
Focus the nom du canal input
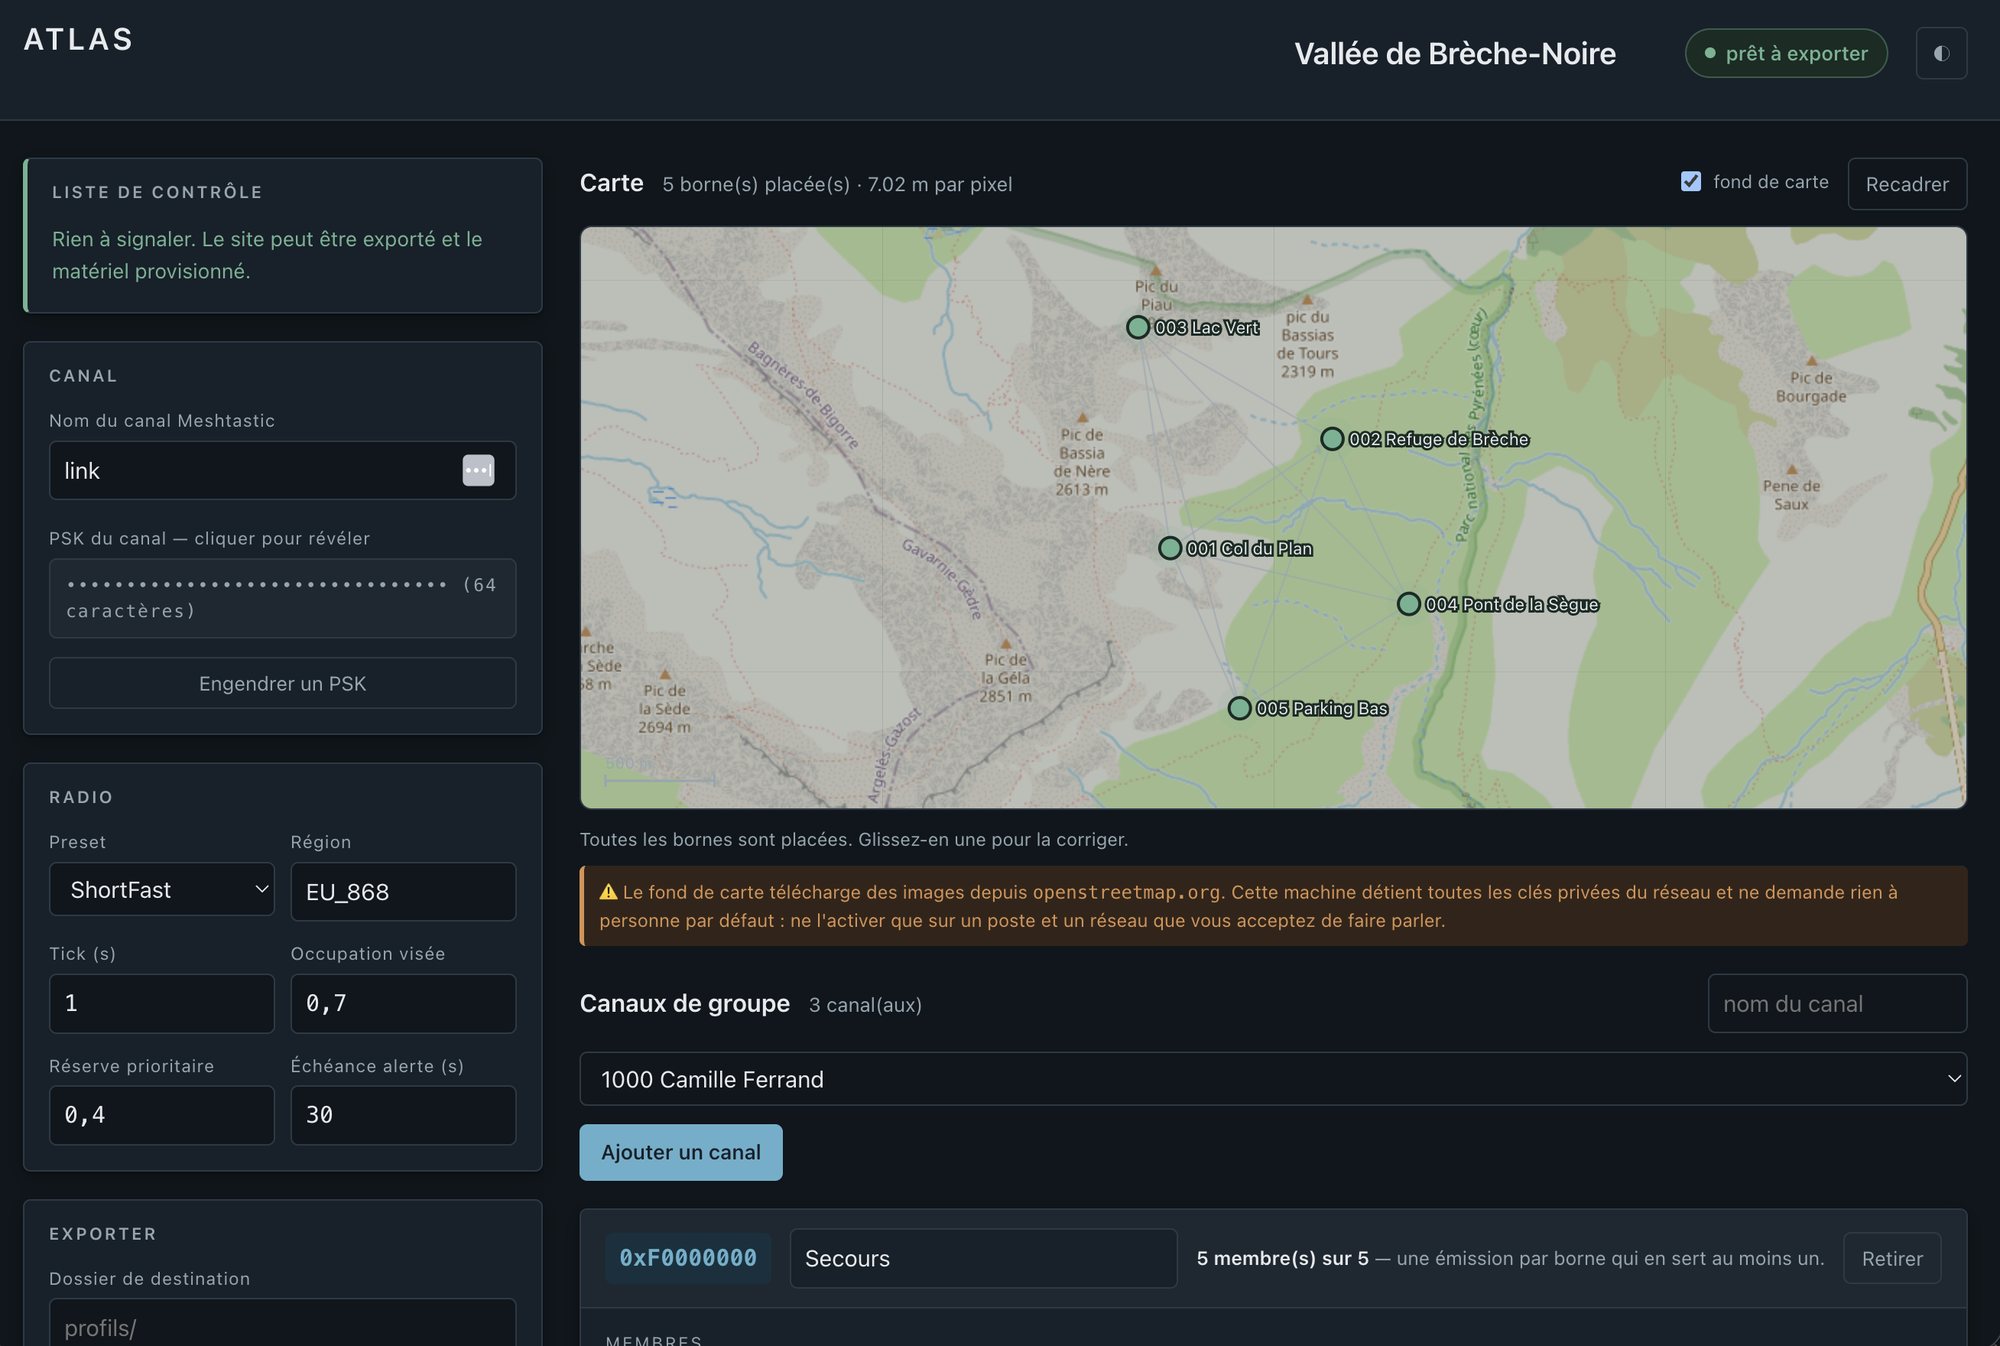pyautogui.click(x=1837, y=1003)
